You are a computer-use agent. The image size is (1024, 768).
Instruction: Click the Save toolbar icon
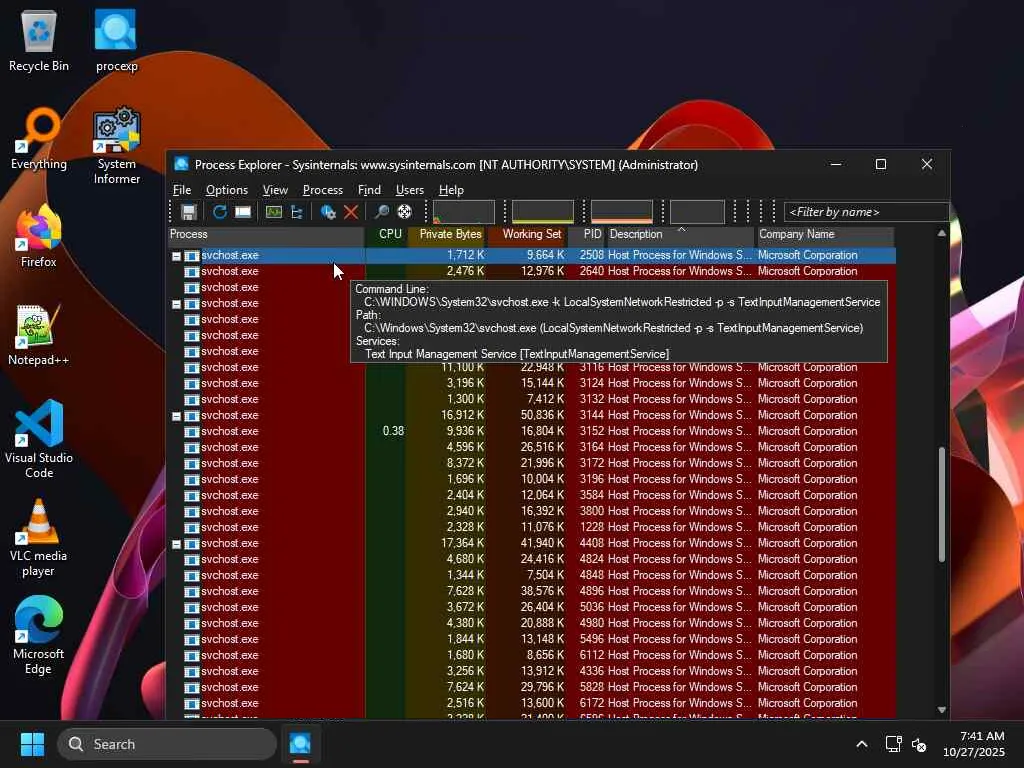tap(189, 212)
